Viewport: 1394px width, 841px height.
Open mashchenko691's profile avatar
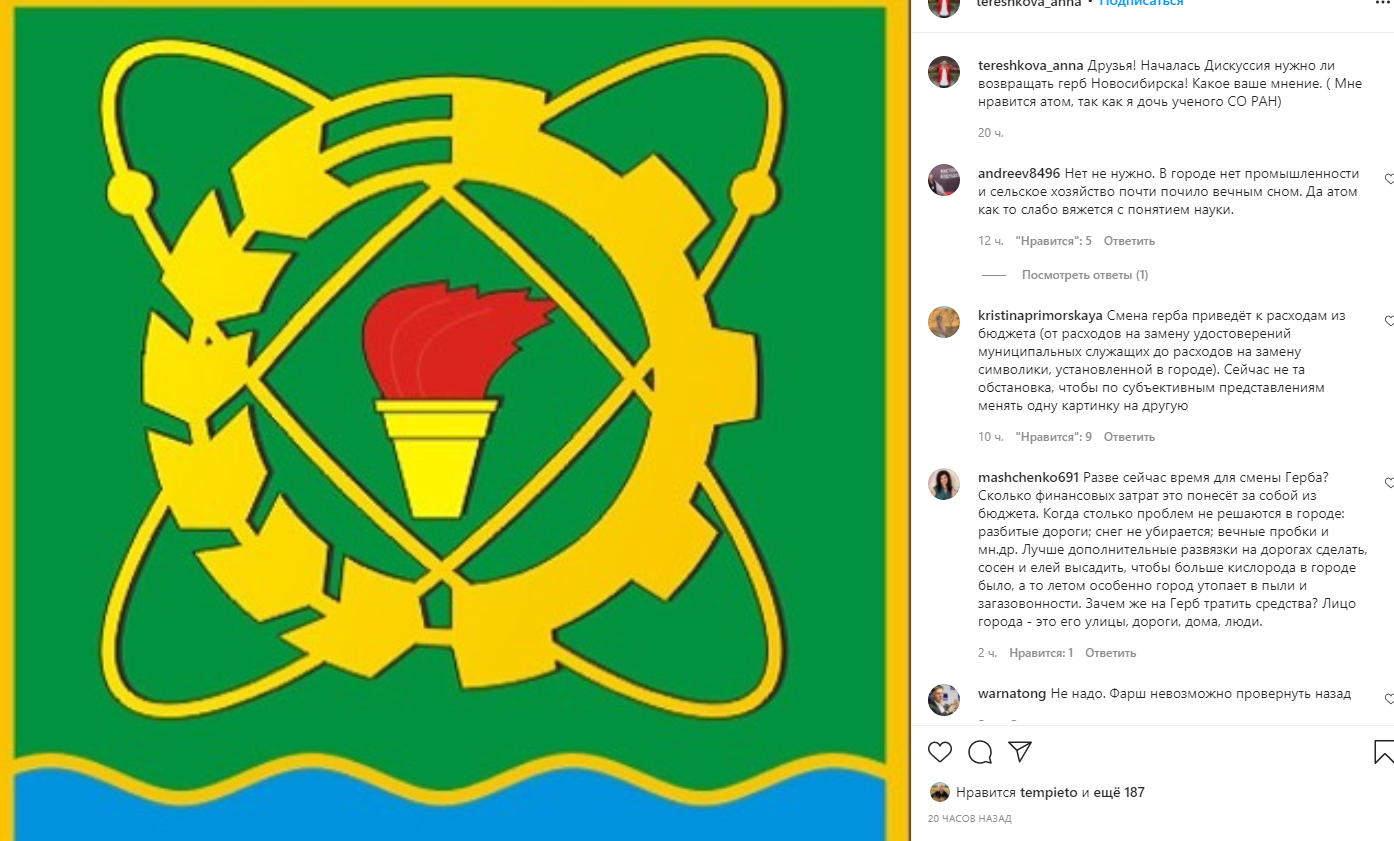944,484
